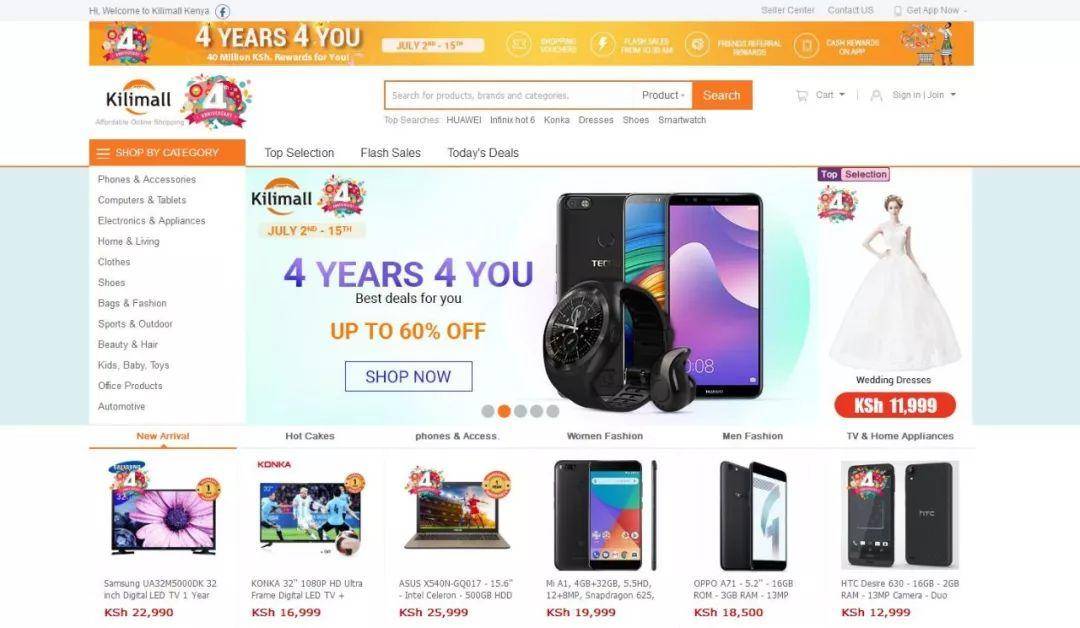Click the user profile icon by Sign in

pos(876,96)
